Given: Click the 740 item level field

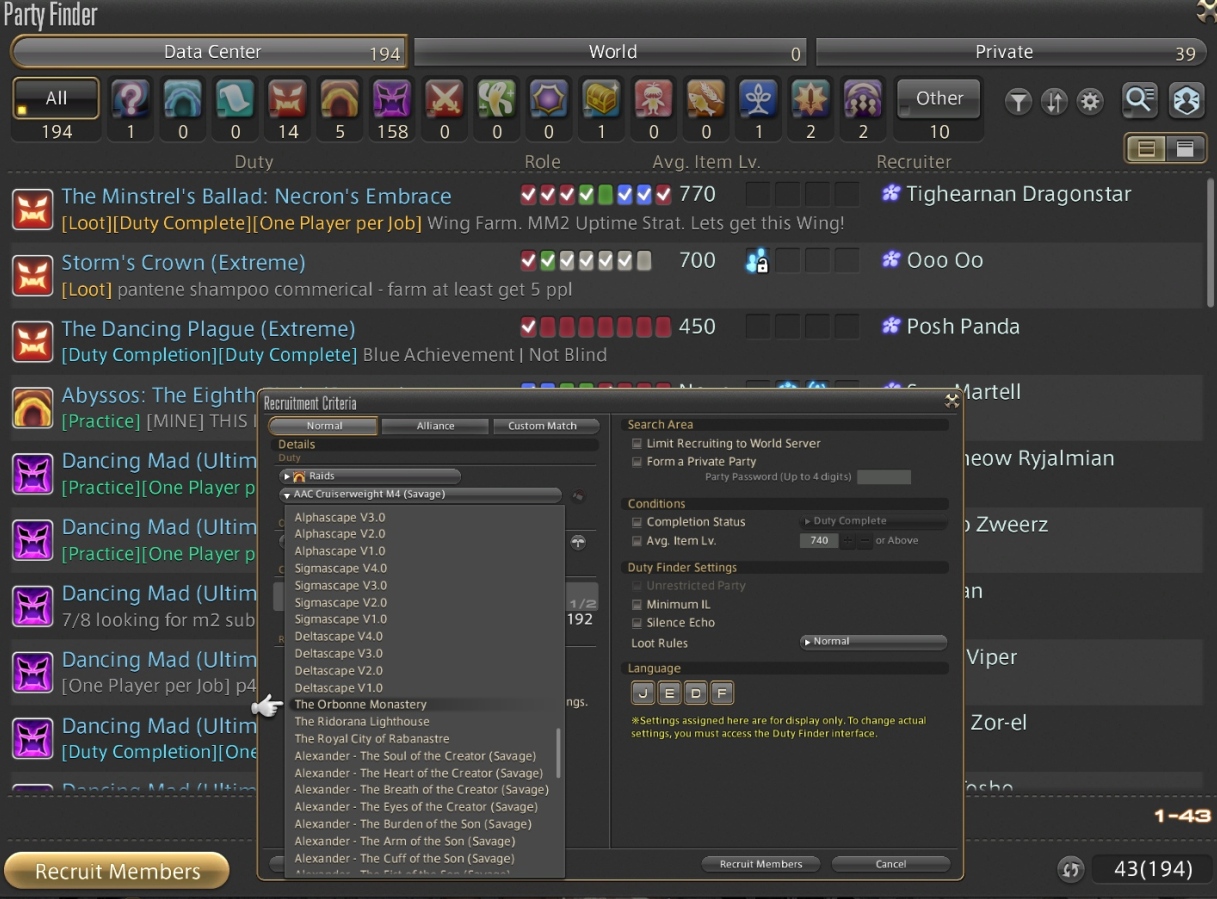Looking at the screenshot, I should tap(820, 540).
